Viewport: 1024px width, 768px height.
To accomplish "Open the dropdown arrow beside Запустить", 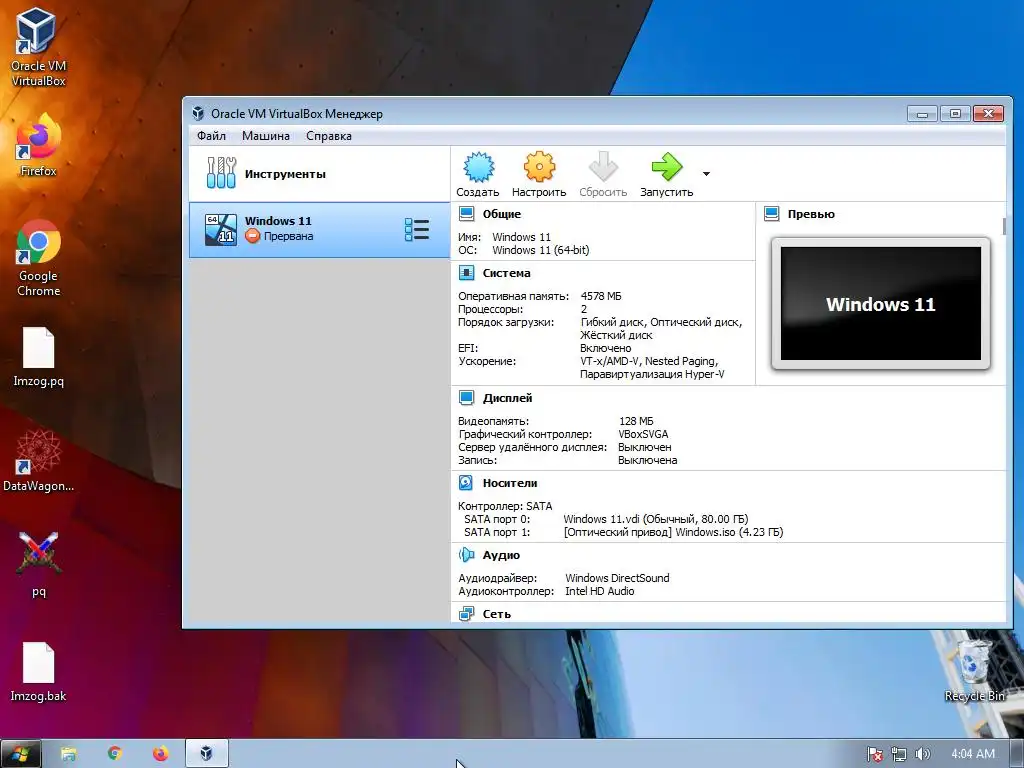I will point(706,174).
